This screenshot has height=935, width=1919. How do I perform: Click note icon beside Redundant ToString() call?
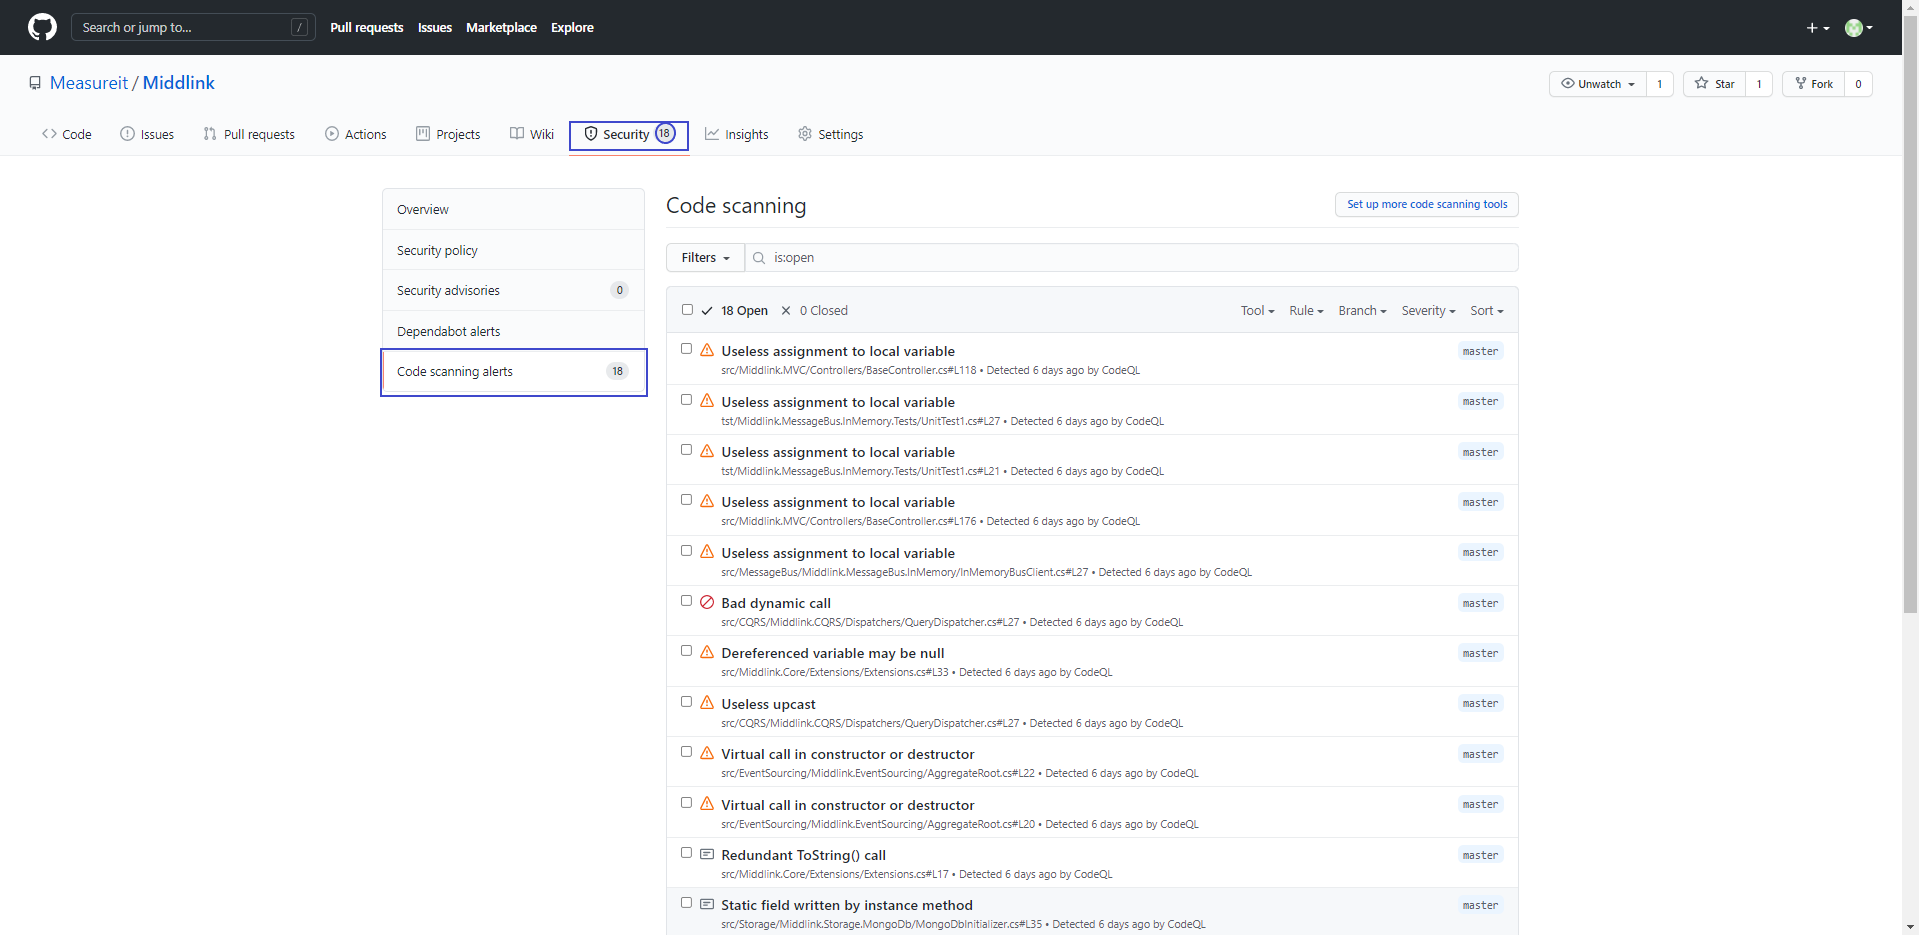[x=707, y=854]
